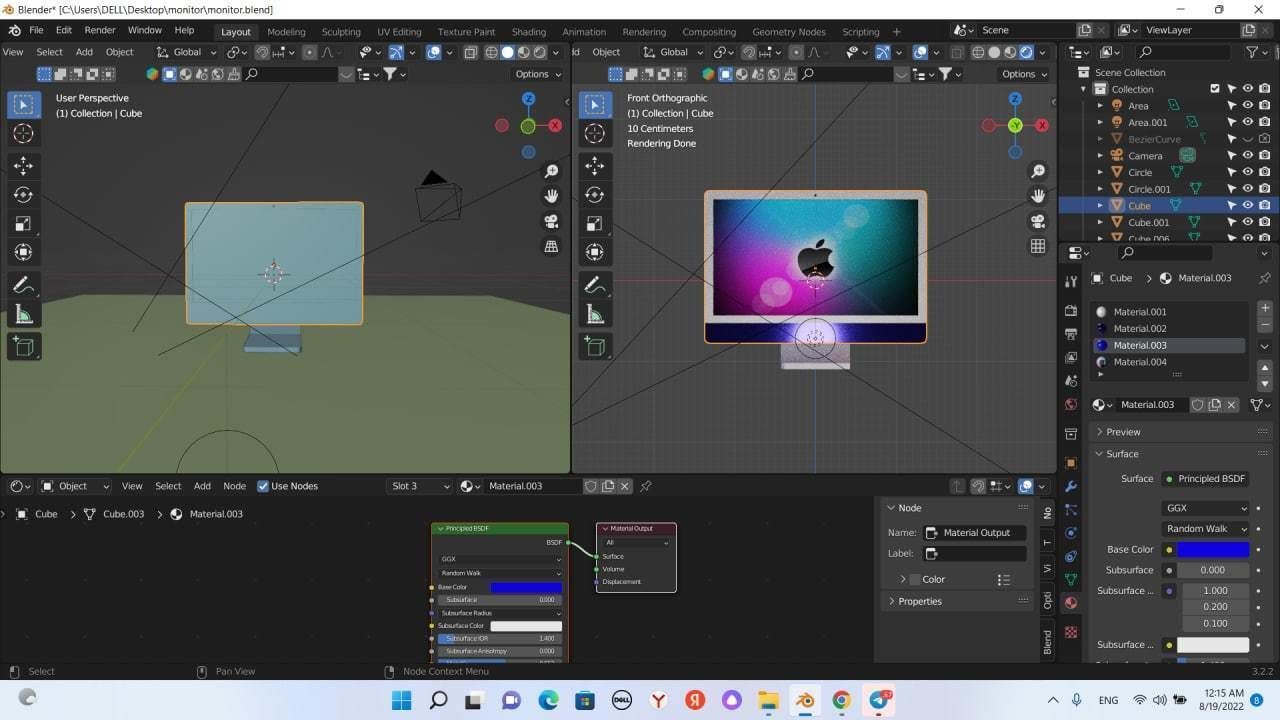
Task: Toggle selectability of Circle.001 object
Action: (x=1232, y=189)
